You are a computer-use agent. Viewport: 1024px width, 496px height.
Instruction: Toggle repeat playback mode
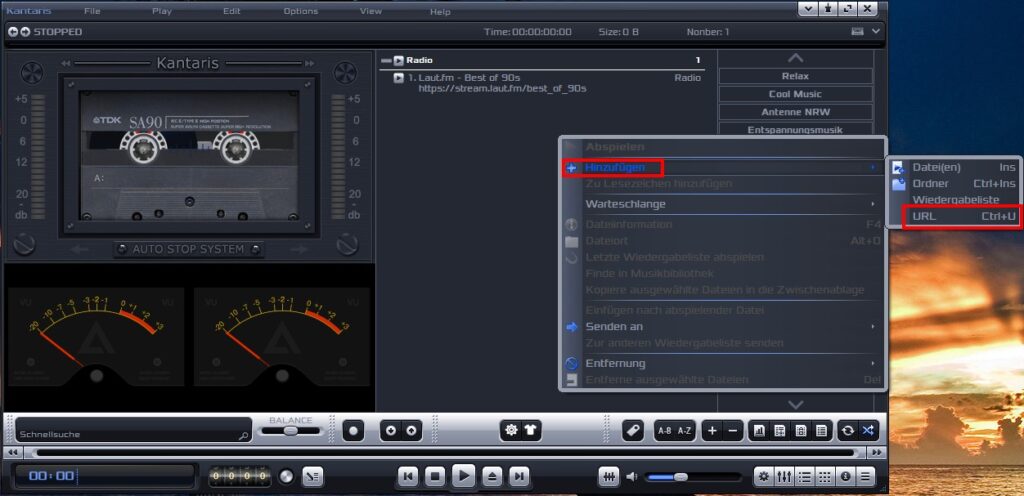coord(848,431)
